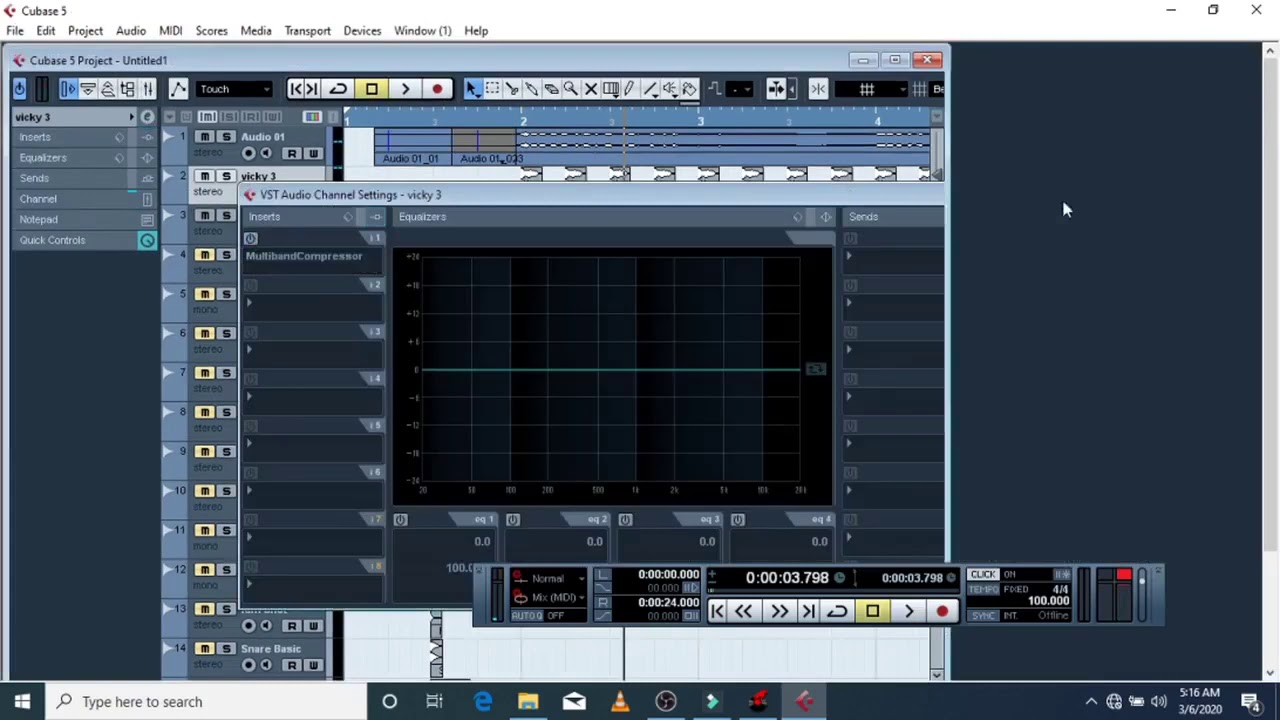The height and width of the screenshot is (720, 1280).
Task: Toggle the TEMPO track button
Action: tap(983, 590)
